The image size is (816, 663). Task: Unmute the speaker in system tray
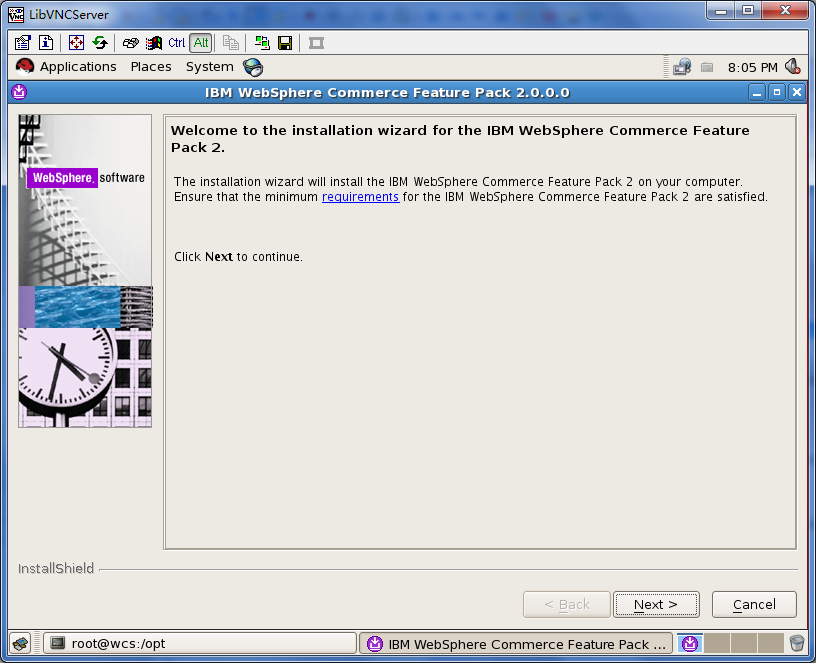792,67
